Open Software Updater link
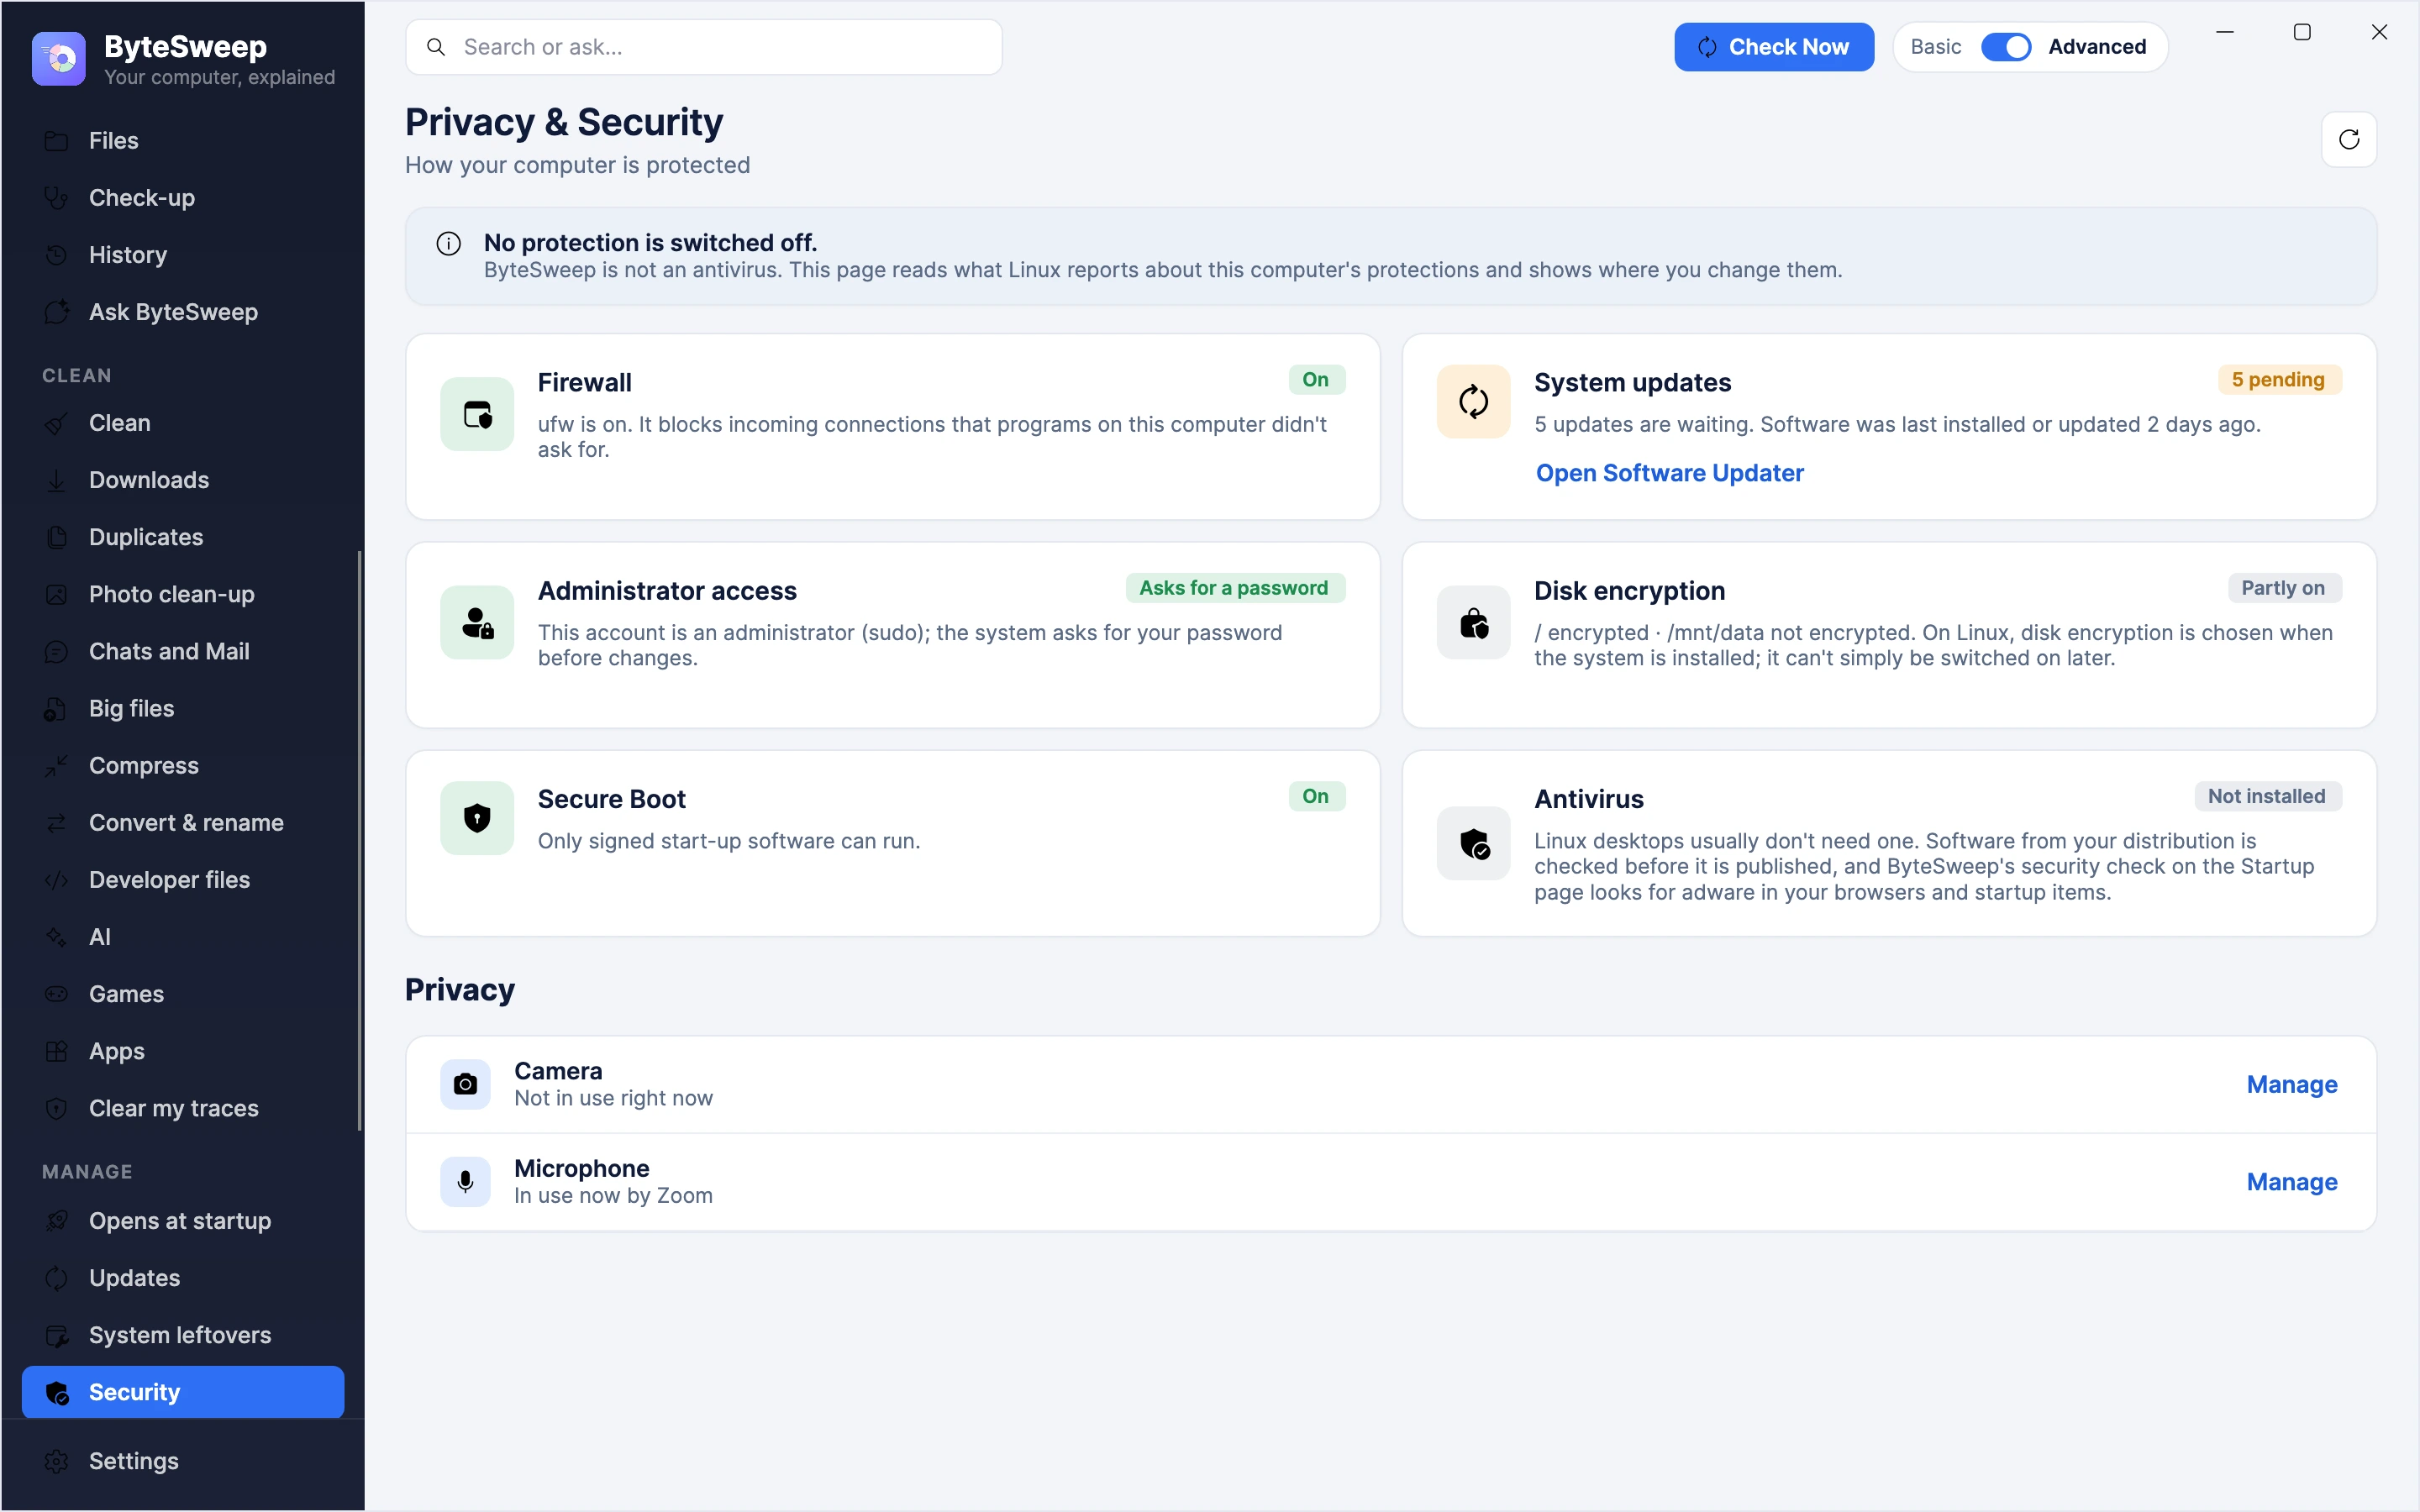This screenshot has width=2420, height=1512. tap(1669, 473)
